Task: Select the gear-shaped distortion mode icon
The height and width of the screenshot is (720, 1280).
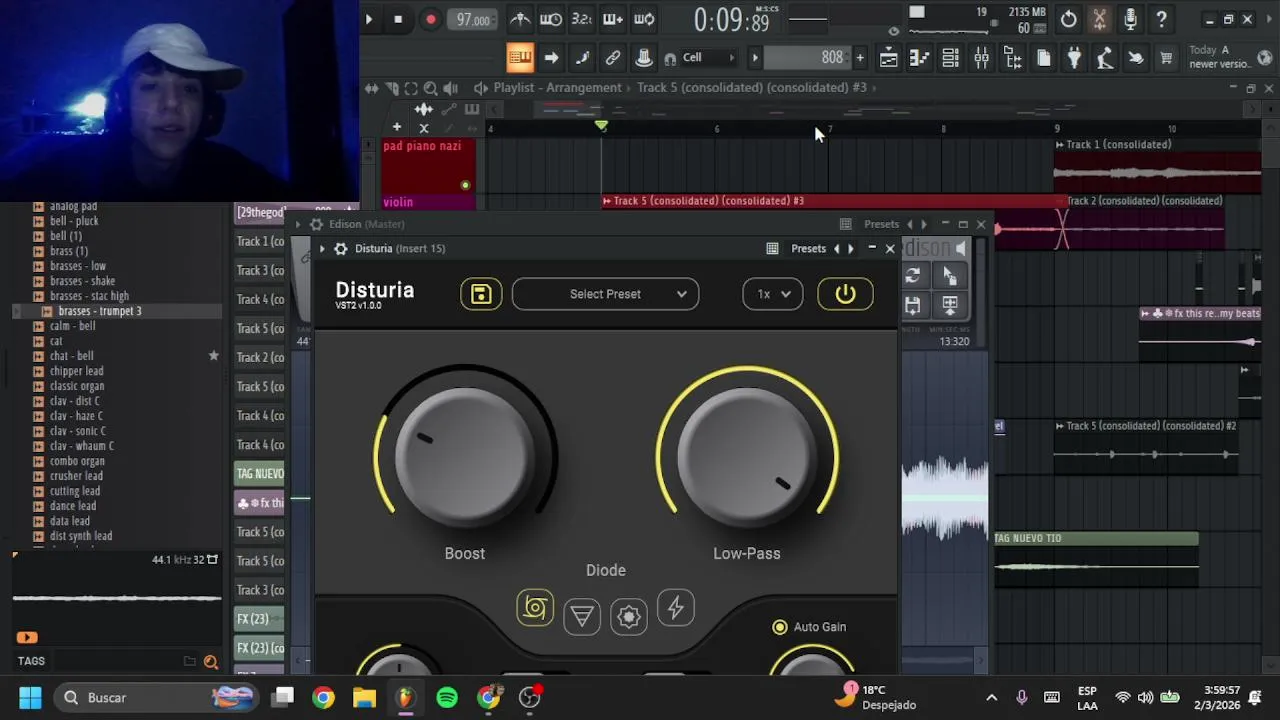Action: click(629, 615)
